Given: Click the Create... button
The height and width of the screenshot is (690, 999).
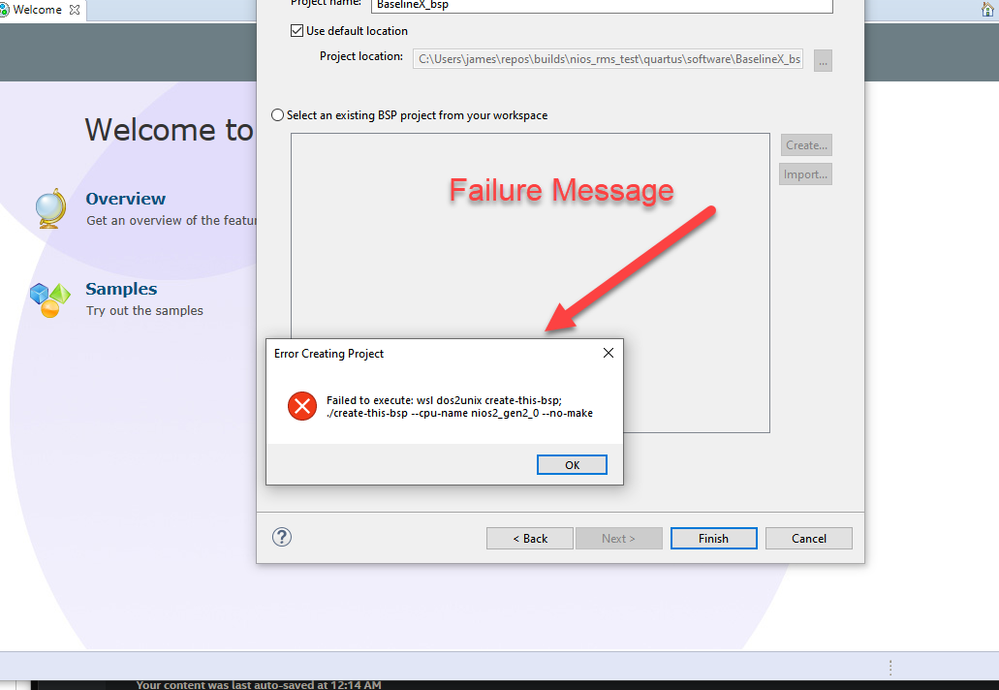Looking at the screenshot, I should [806, 145].
